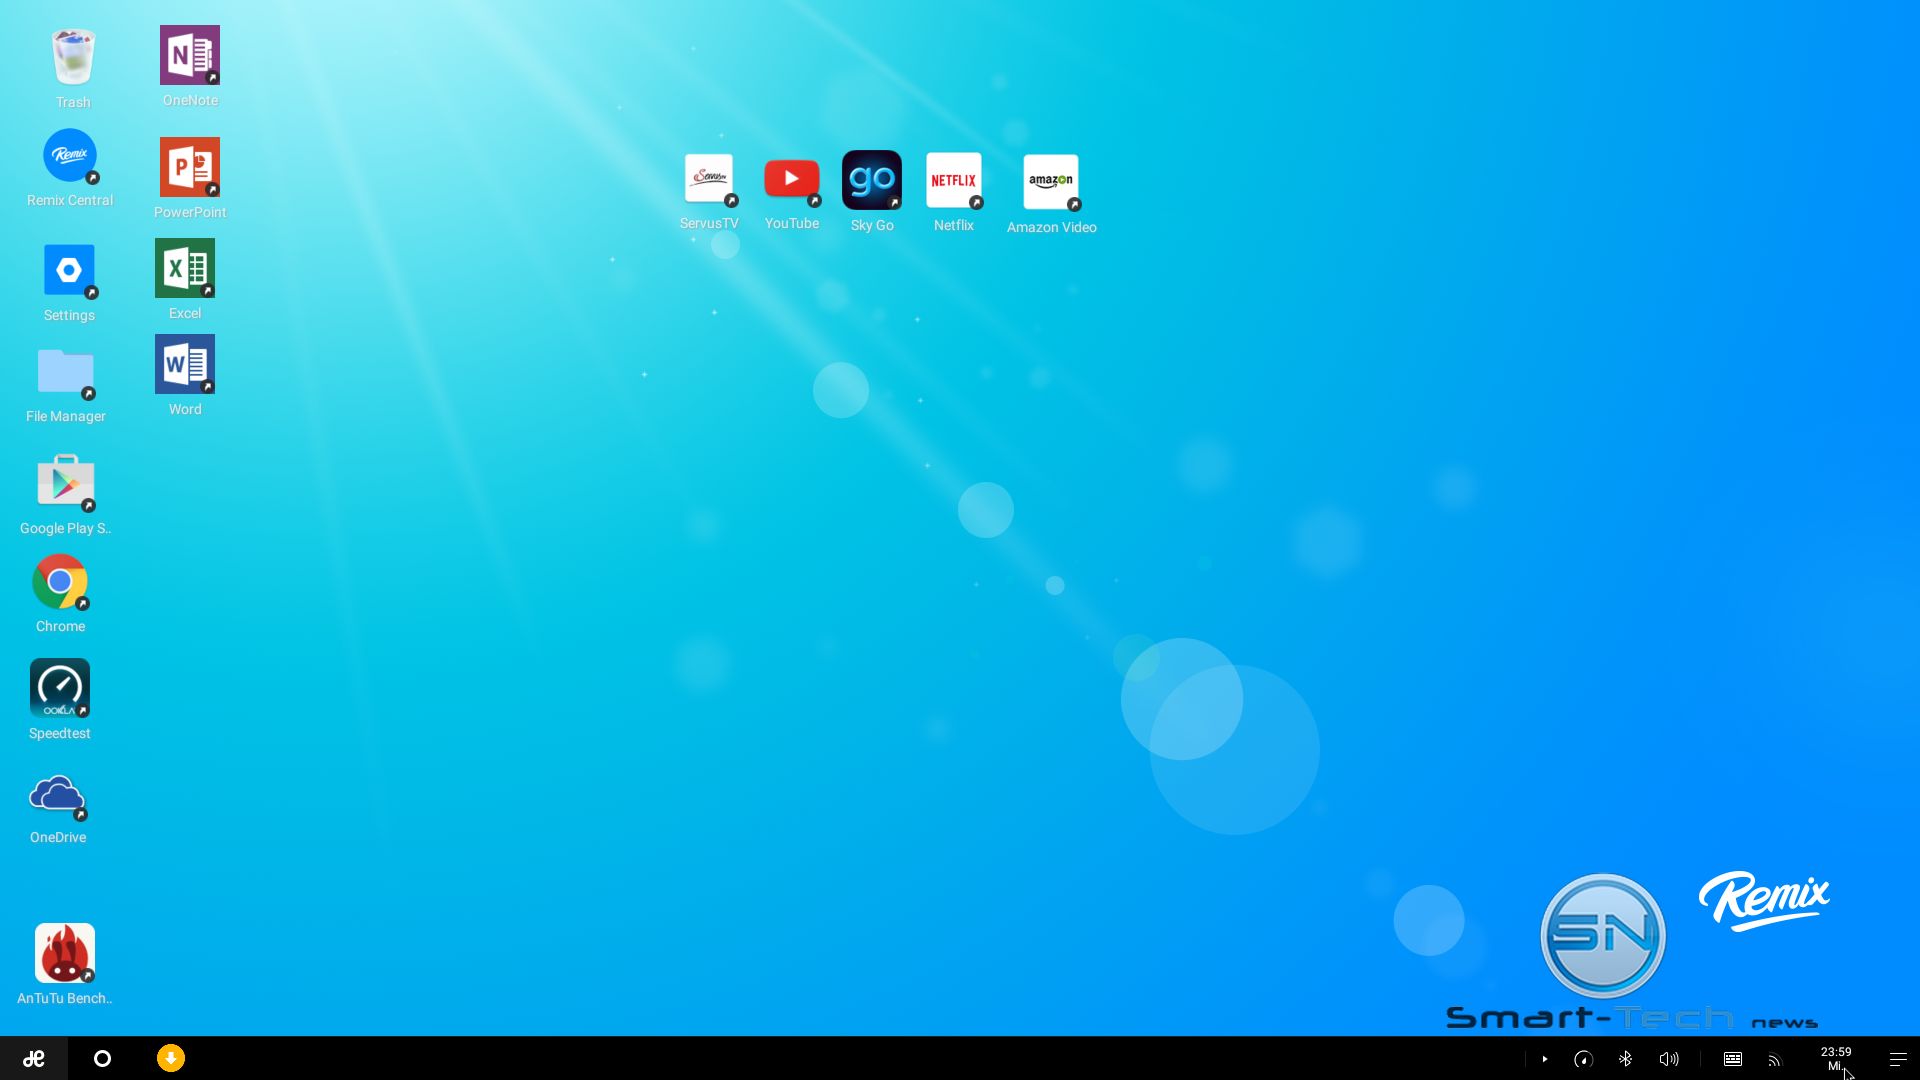
Task: Open the Sky Go app
Action: pyautogui.click(x=872, y=180)
